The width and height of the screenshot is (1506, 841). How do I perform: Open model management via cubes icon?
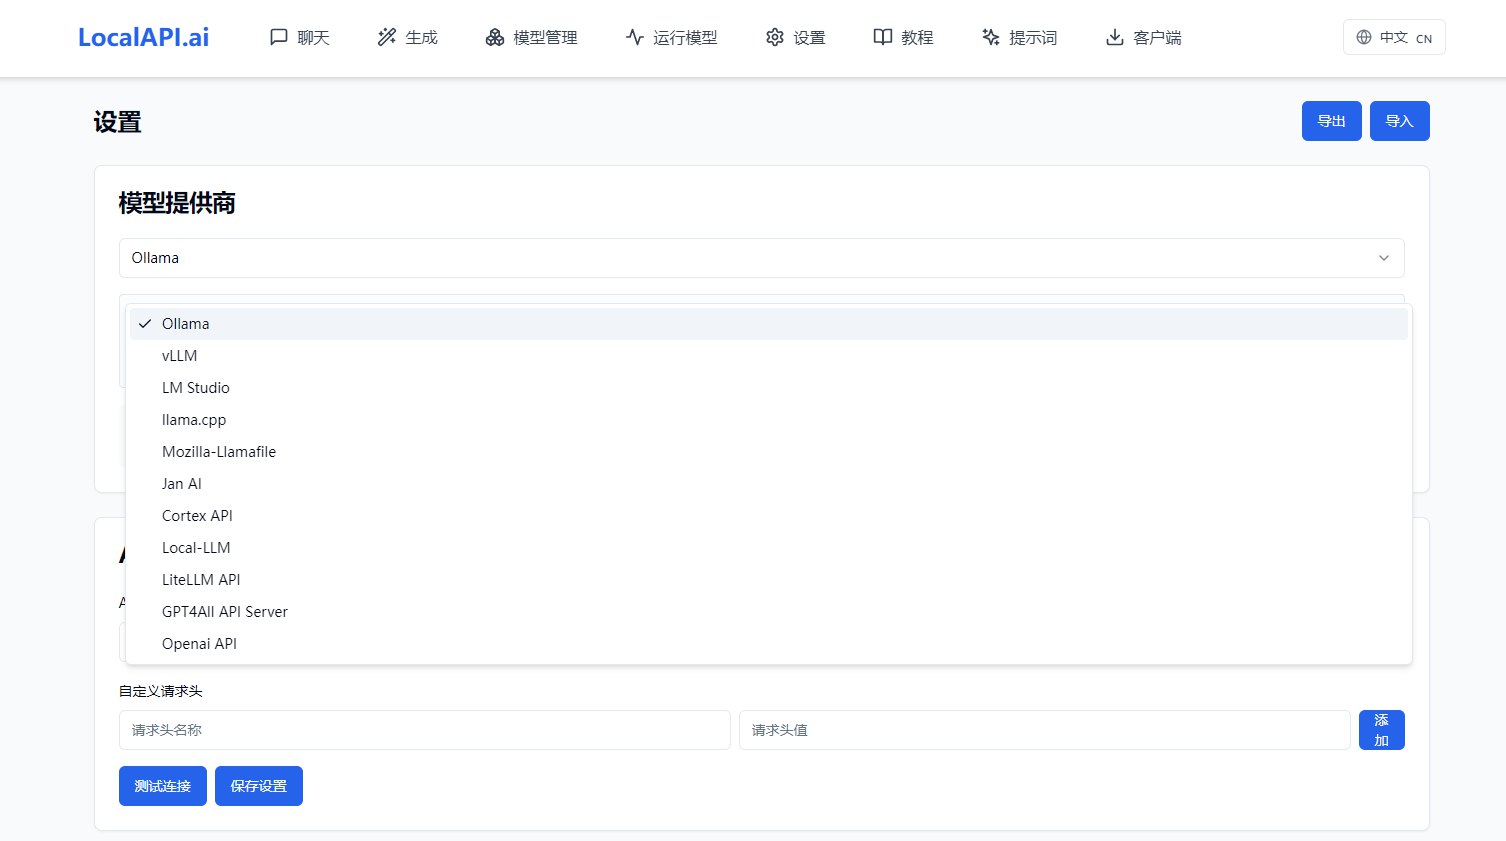point(495,37)
